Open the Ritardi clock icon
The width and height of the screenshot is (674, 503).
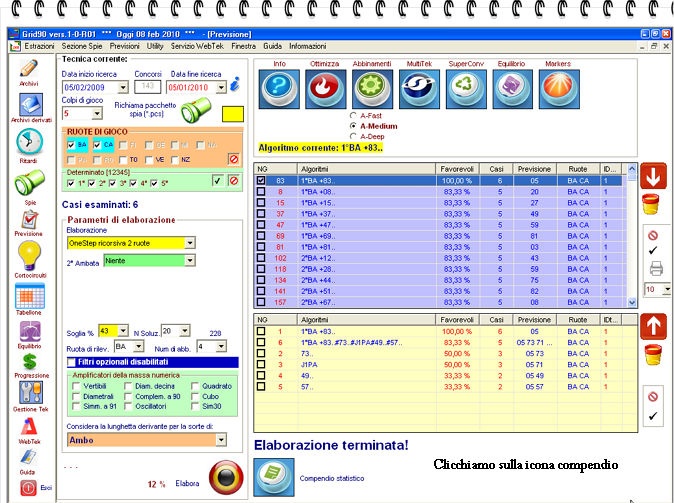coord(29,142)
